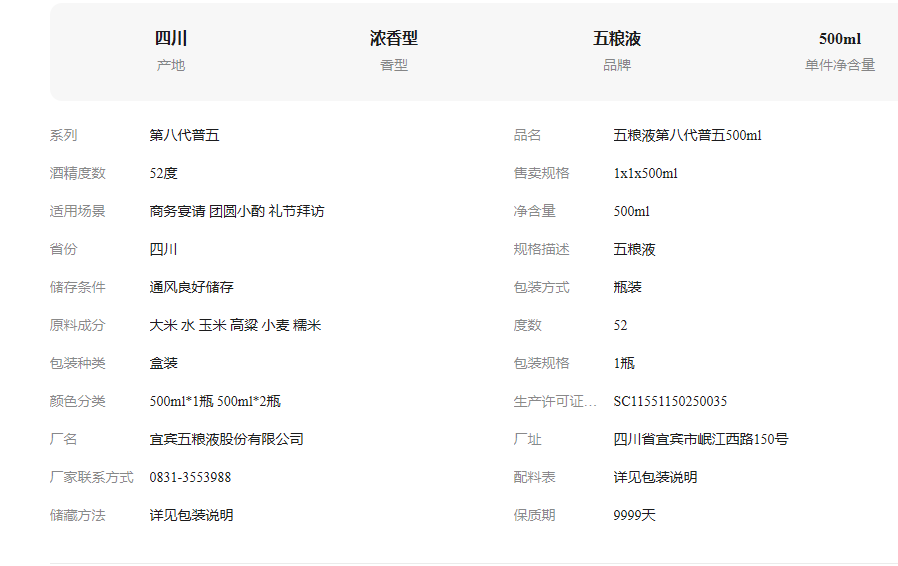Click the 单件净含量 label

pos(840,65)
